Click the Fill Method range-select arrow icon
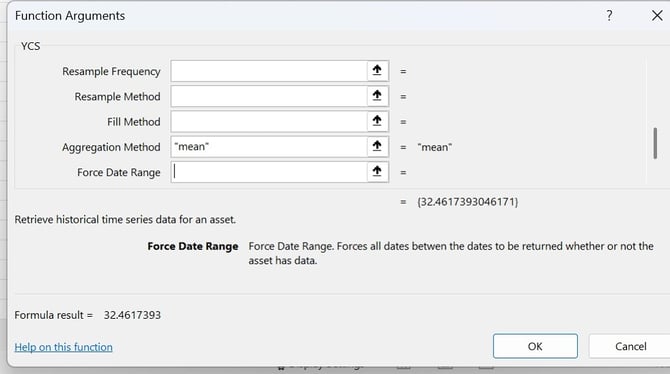 pyautogui.click(x=377, y=121)
